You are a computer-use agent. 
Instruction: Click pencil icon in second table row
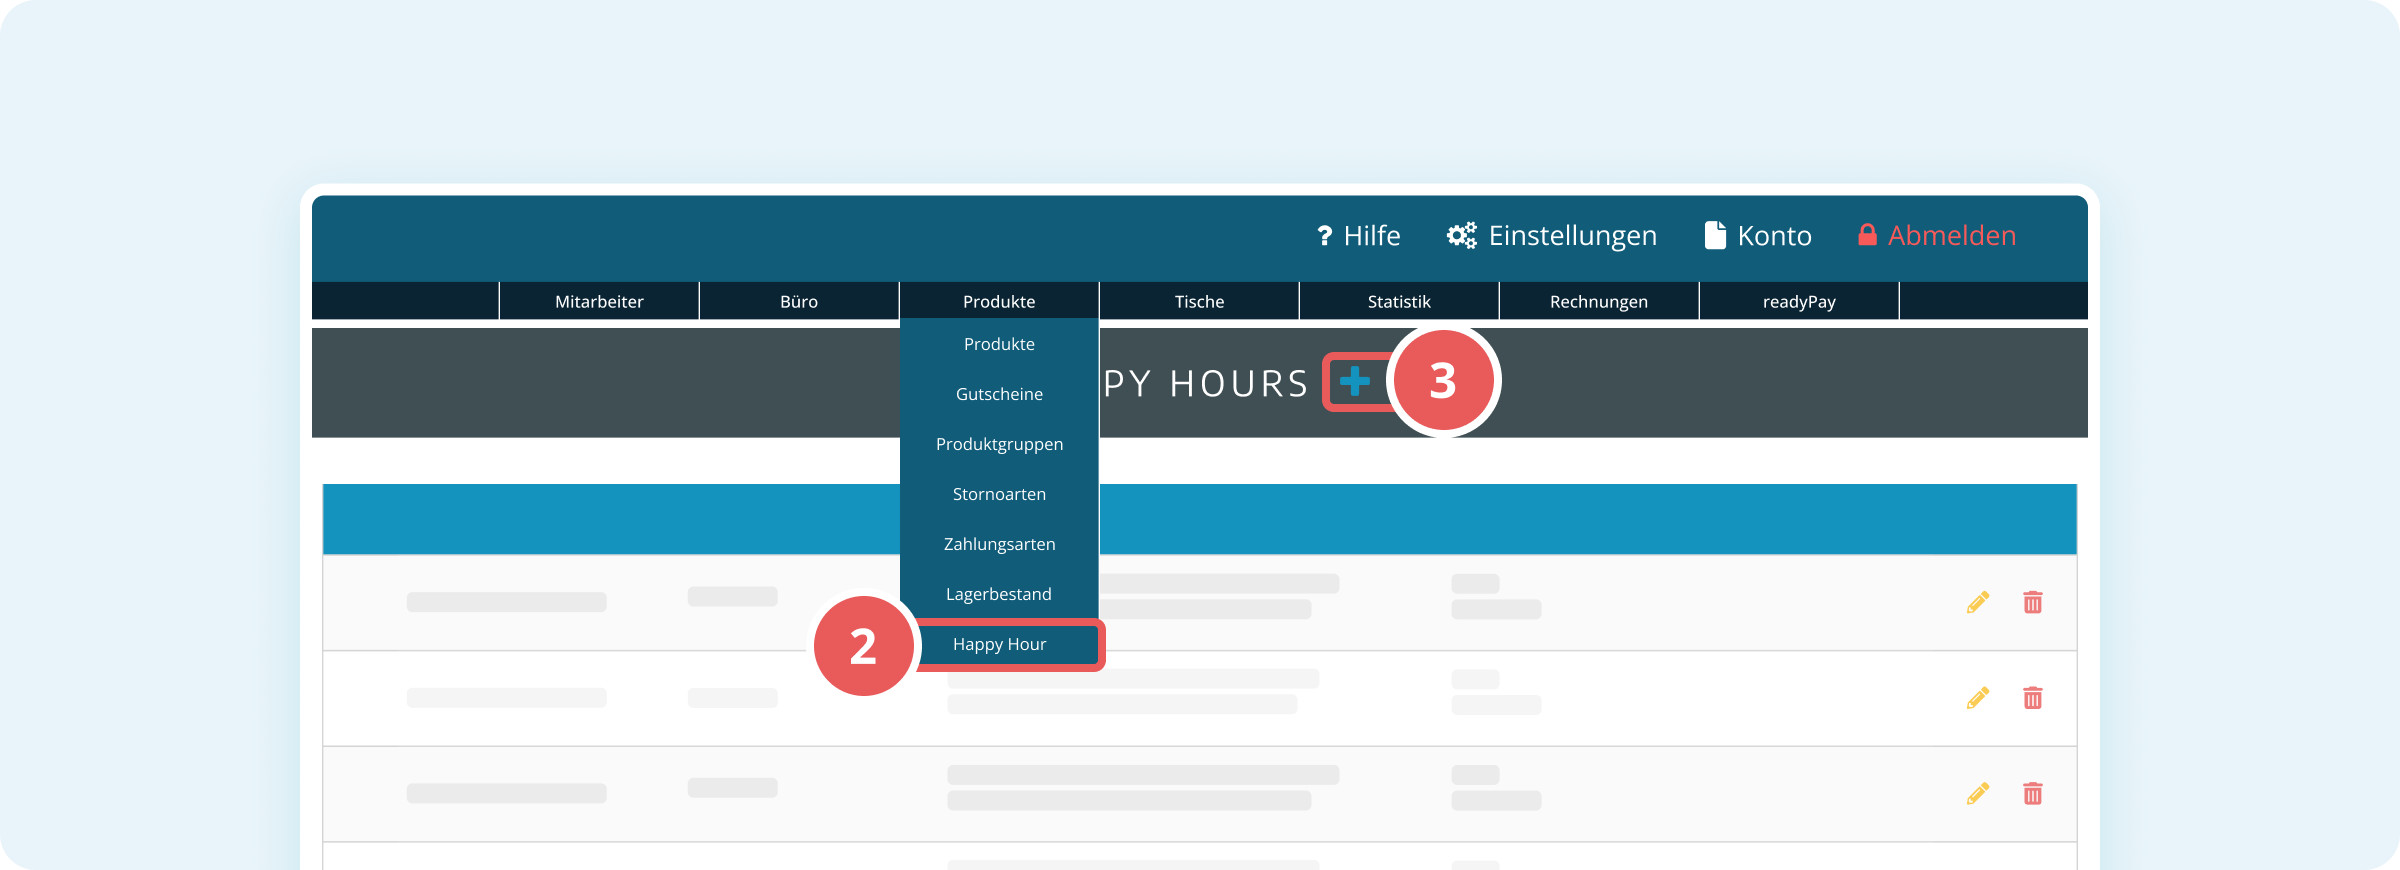(x=1978, y=698)
